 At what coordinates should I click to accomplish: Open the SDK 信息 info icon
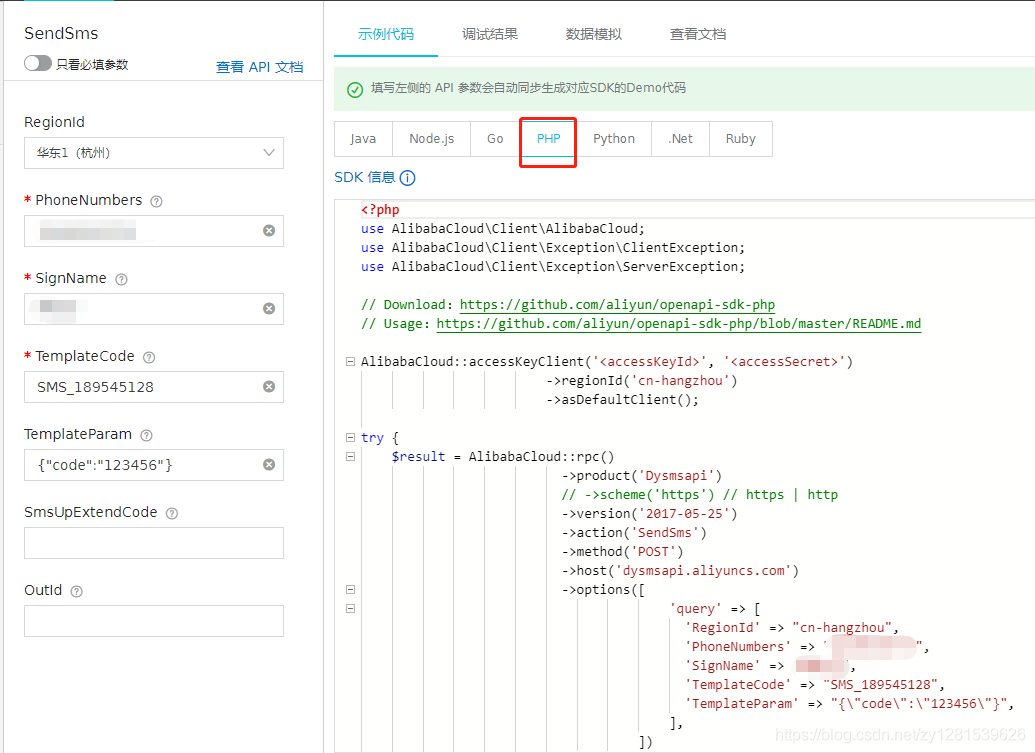(406, 177)
